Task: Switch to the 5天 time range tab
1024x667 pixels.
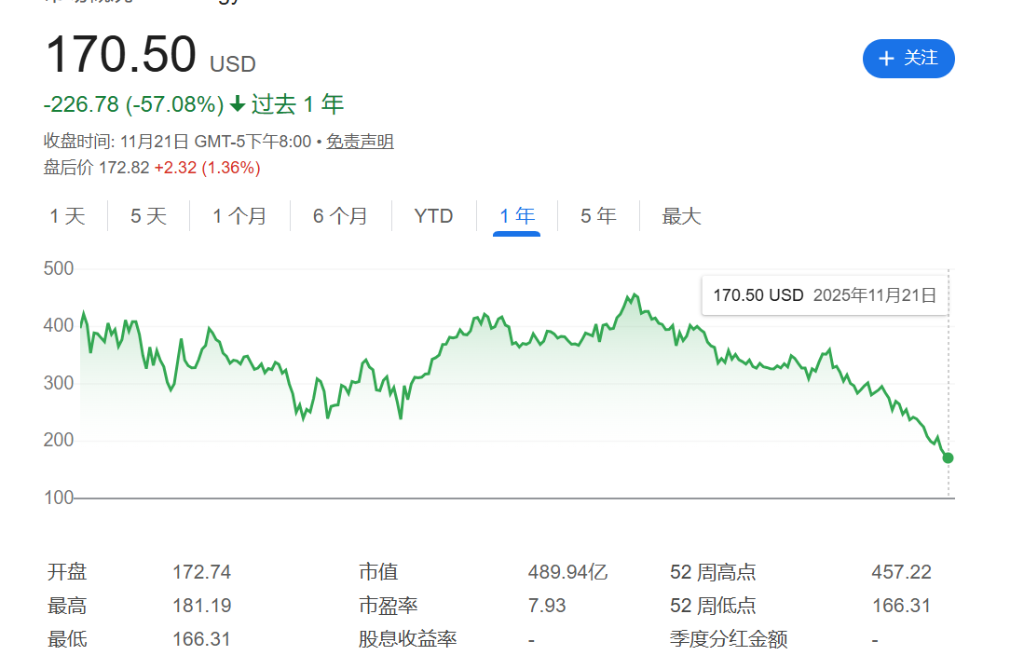Action: click(x=148, y=216)
